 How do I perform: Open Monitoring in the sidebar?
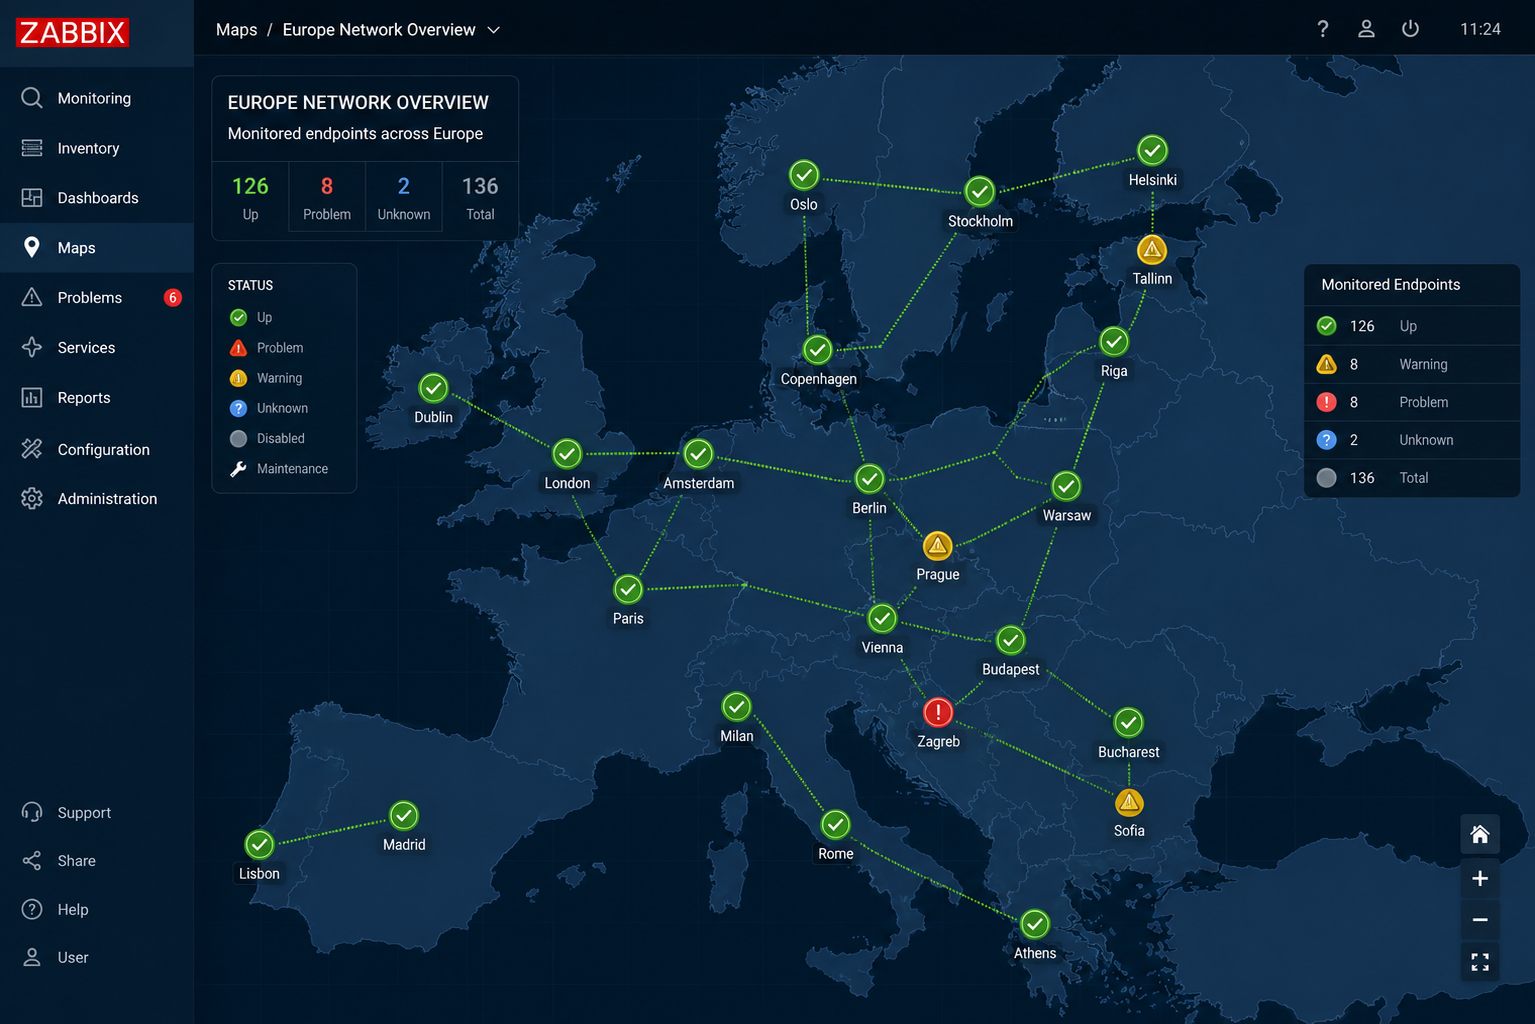click(97, 98)
